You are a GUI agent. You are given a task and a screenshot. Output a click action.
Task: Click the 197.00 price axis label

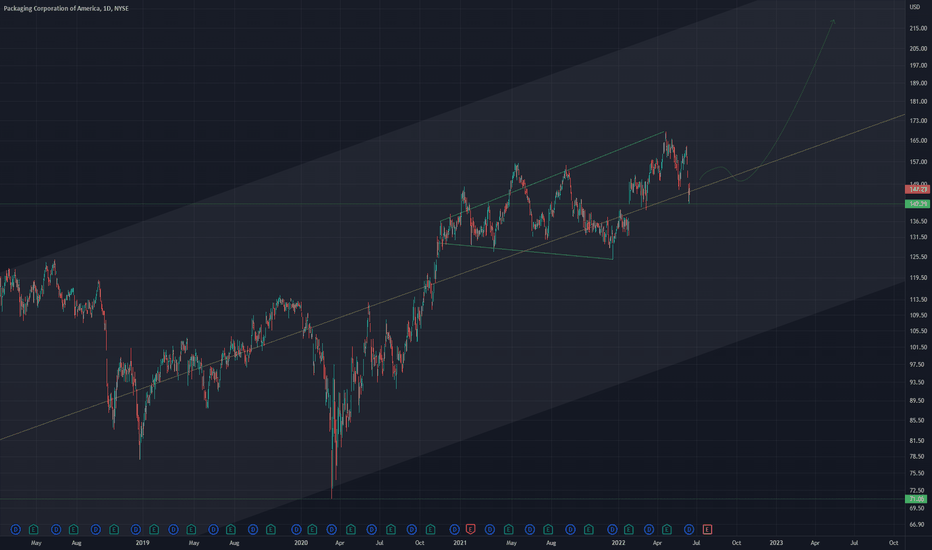[918, 66]
